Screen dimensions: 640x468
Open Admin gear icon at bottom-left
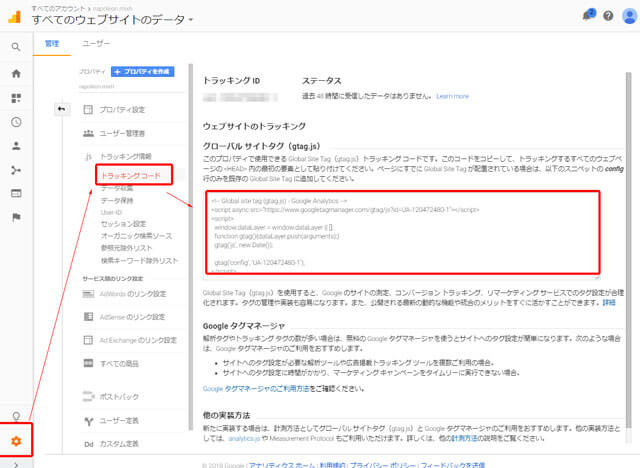[16, 441]
